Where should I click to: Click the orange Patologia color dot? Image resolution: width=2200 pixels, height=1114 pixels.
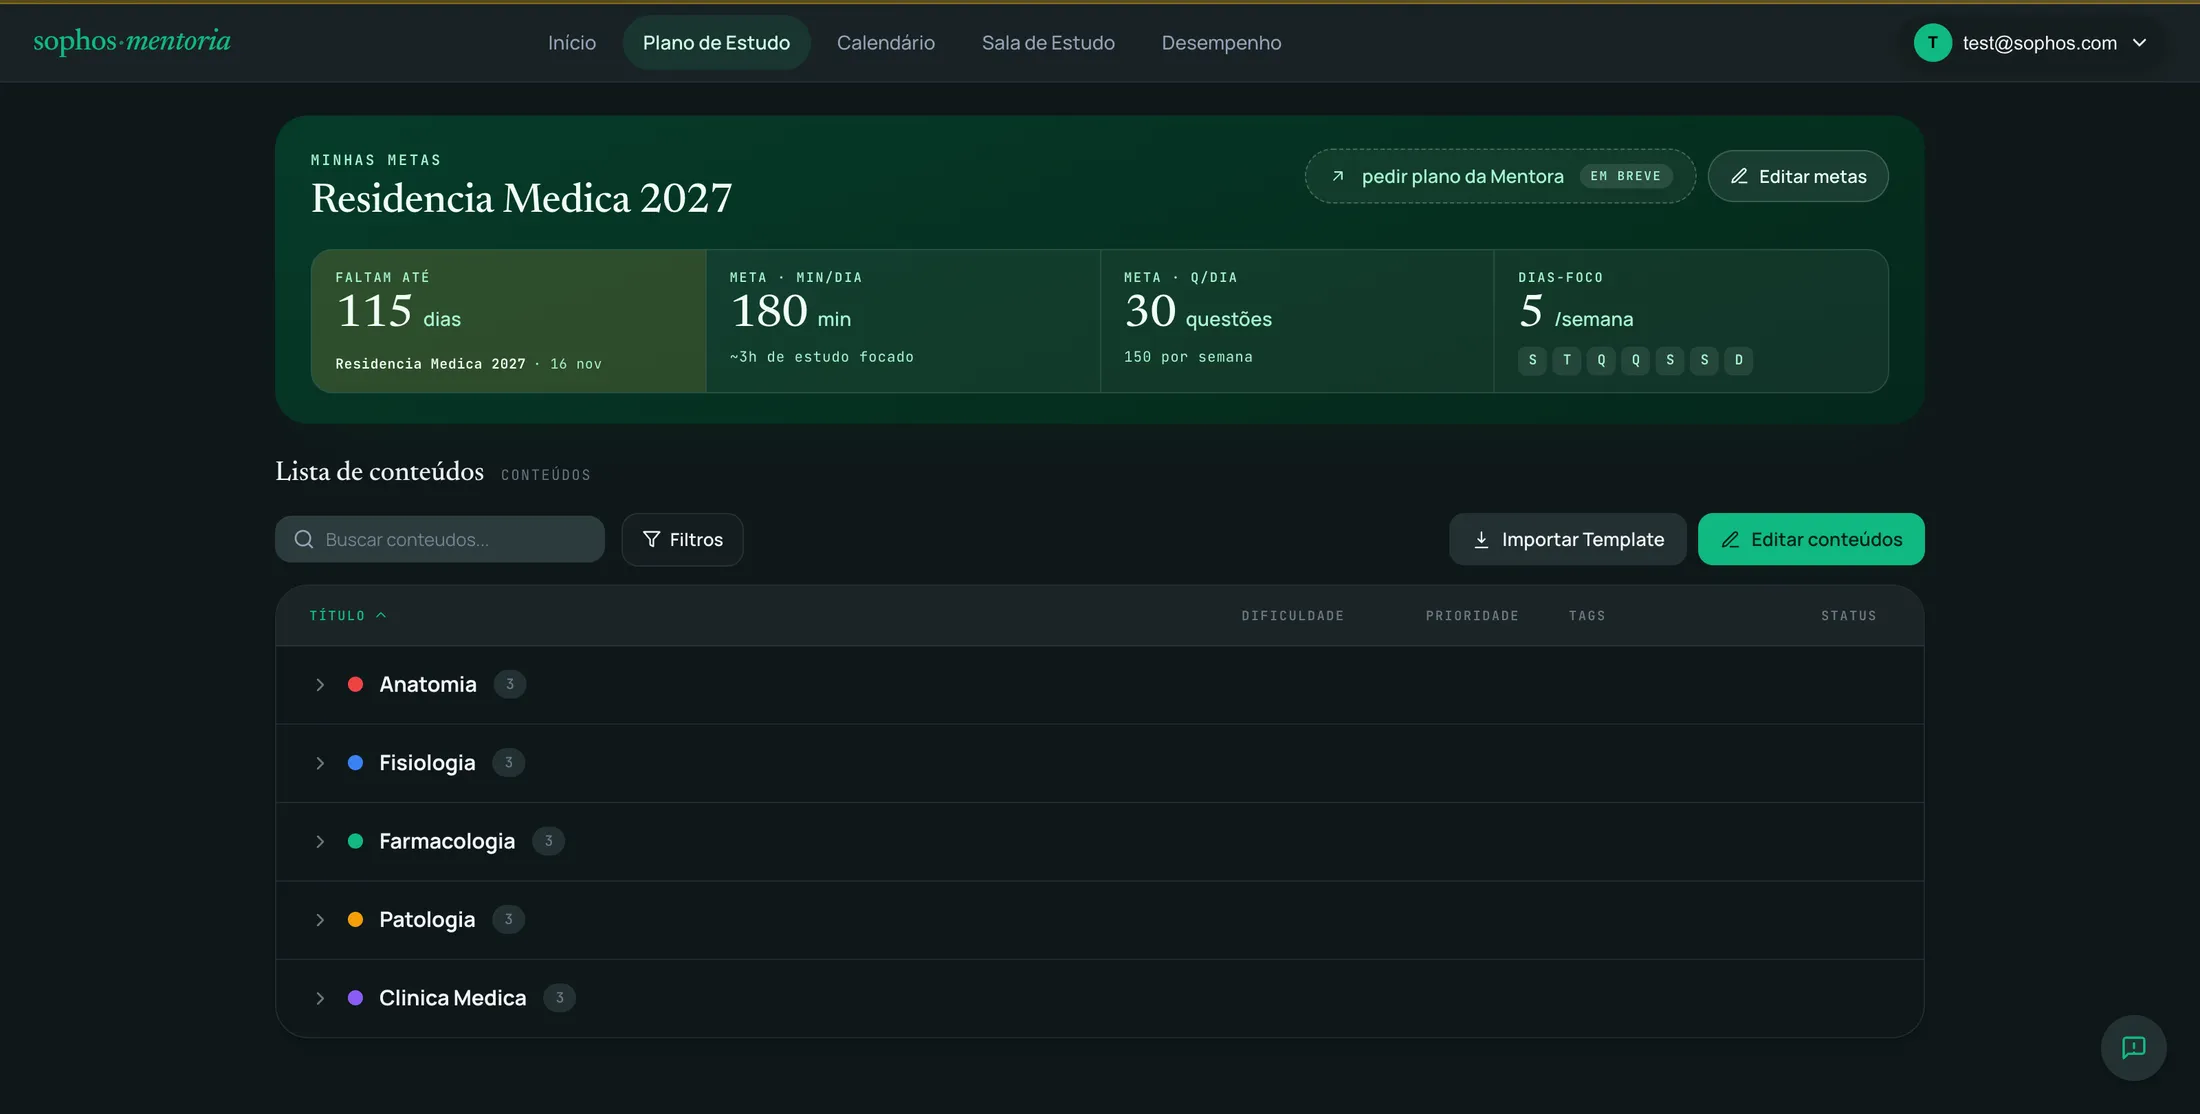tap(355, 920)
